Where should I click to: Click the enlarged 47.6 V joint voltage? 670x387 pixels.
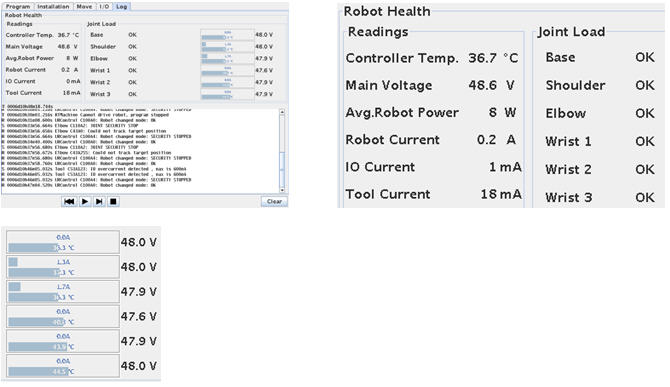pos(138,317)
